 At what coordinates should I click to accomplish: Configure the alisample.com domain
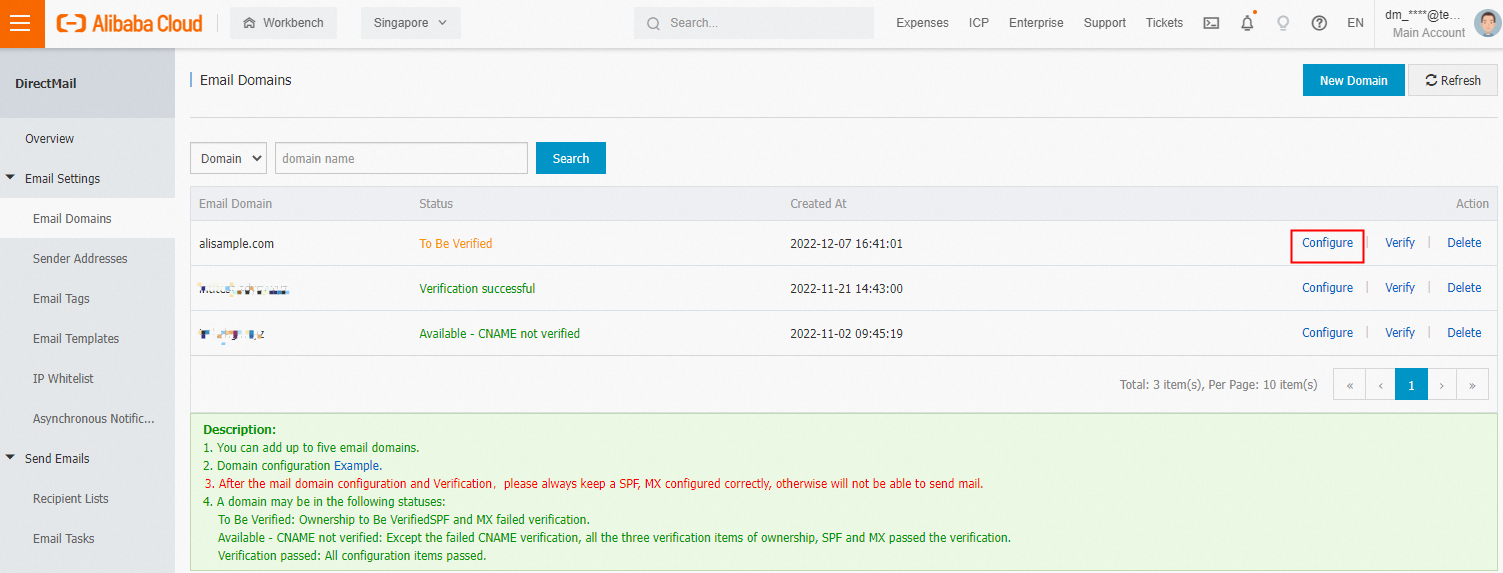[x=1327, y=243]
